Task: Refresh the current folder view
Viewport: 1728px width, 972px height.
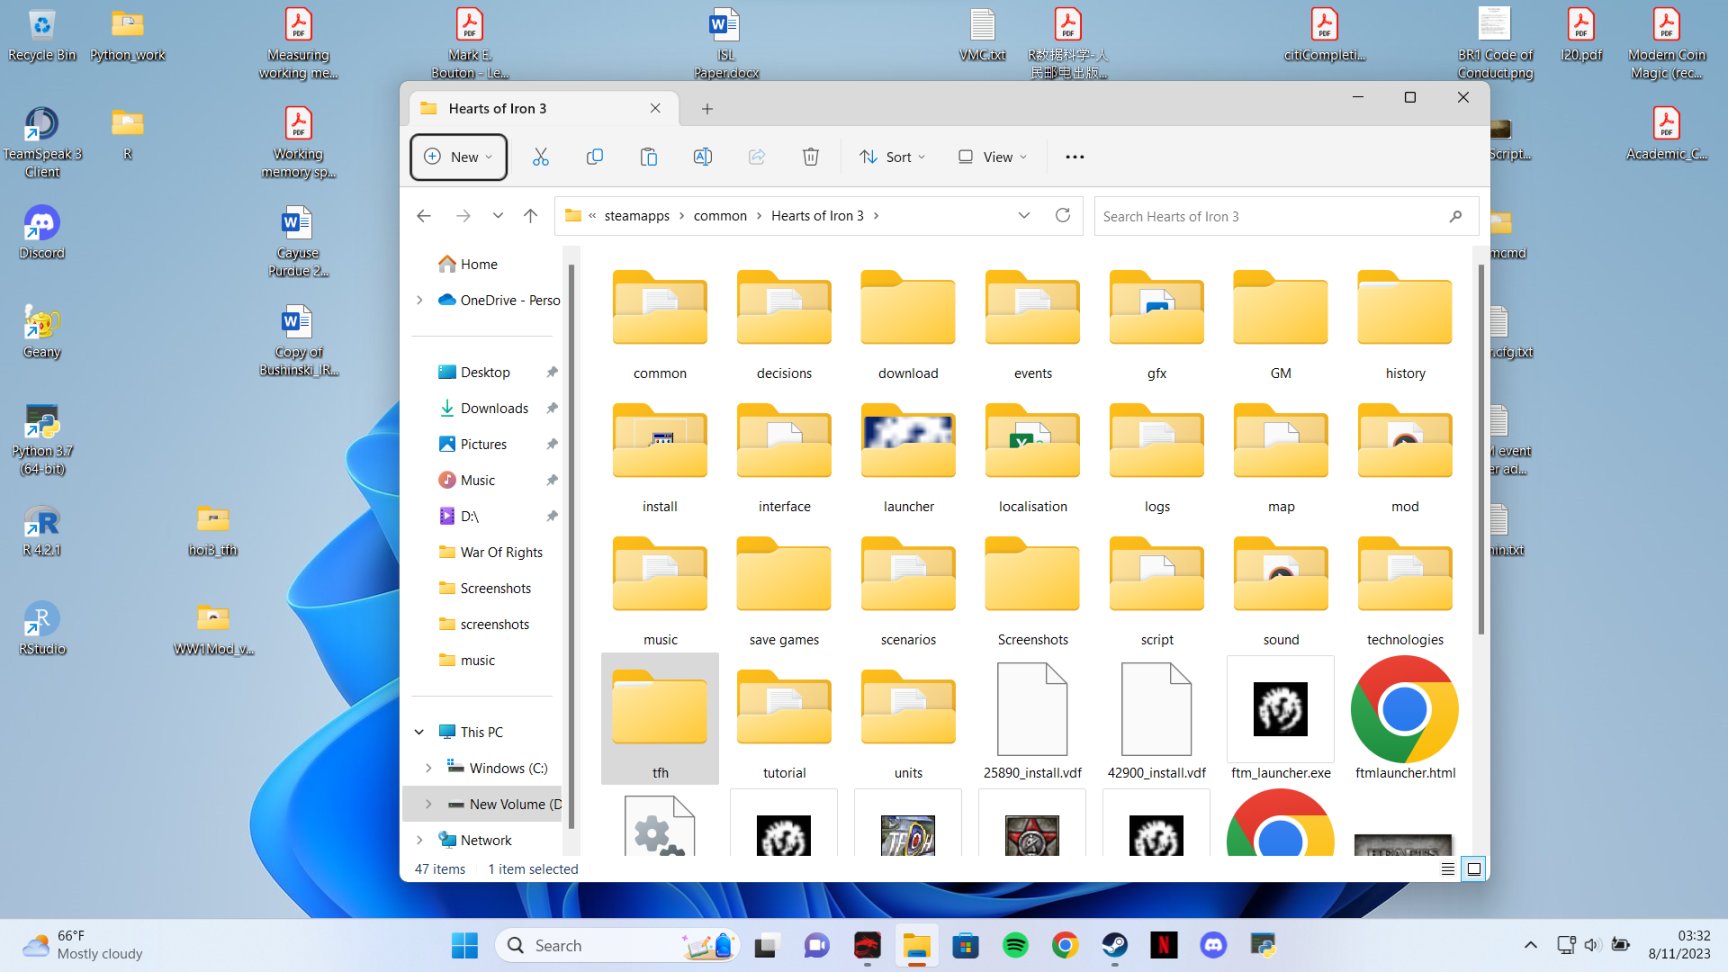Action: coord(1063,216)
